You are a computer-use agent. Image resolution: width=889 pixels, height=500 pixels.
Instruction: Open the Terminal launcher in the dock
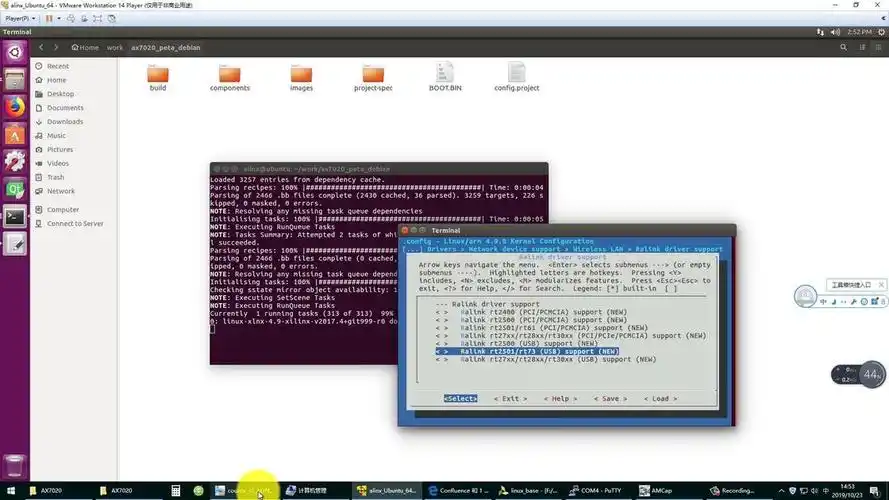coord(15,217)
